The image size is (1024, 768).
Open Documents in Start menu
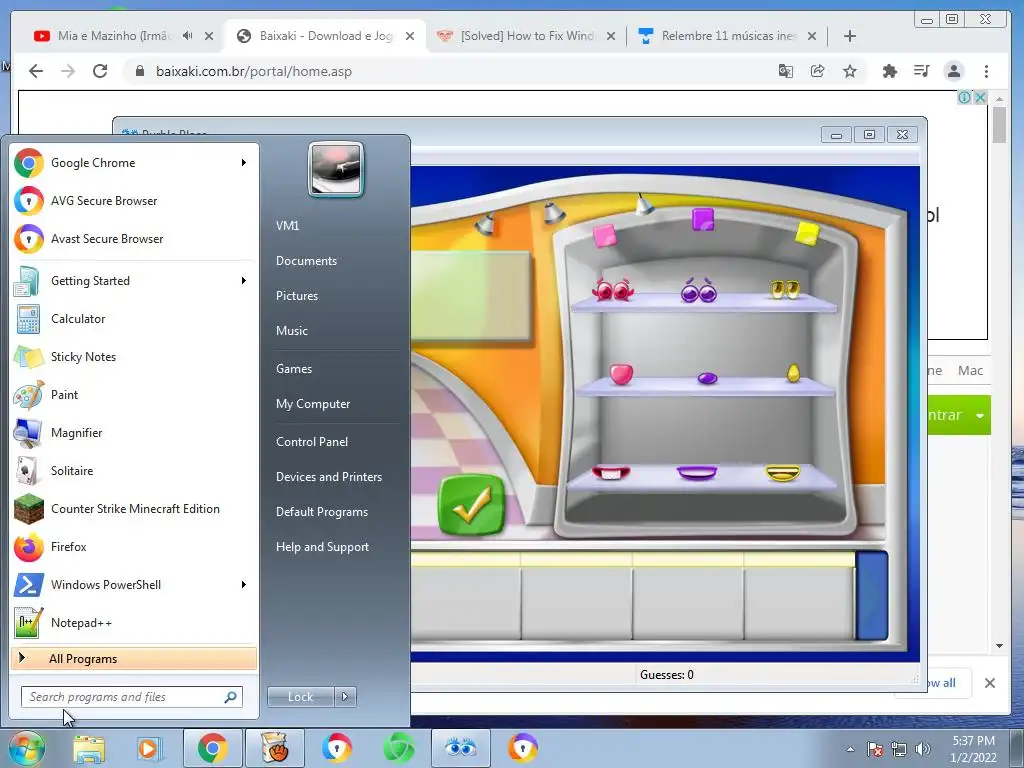pos(306,261)
